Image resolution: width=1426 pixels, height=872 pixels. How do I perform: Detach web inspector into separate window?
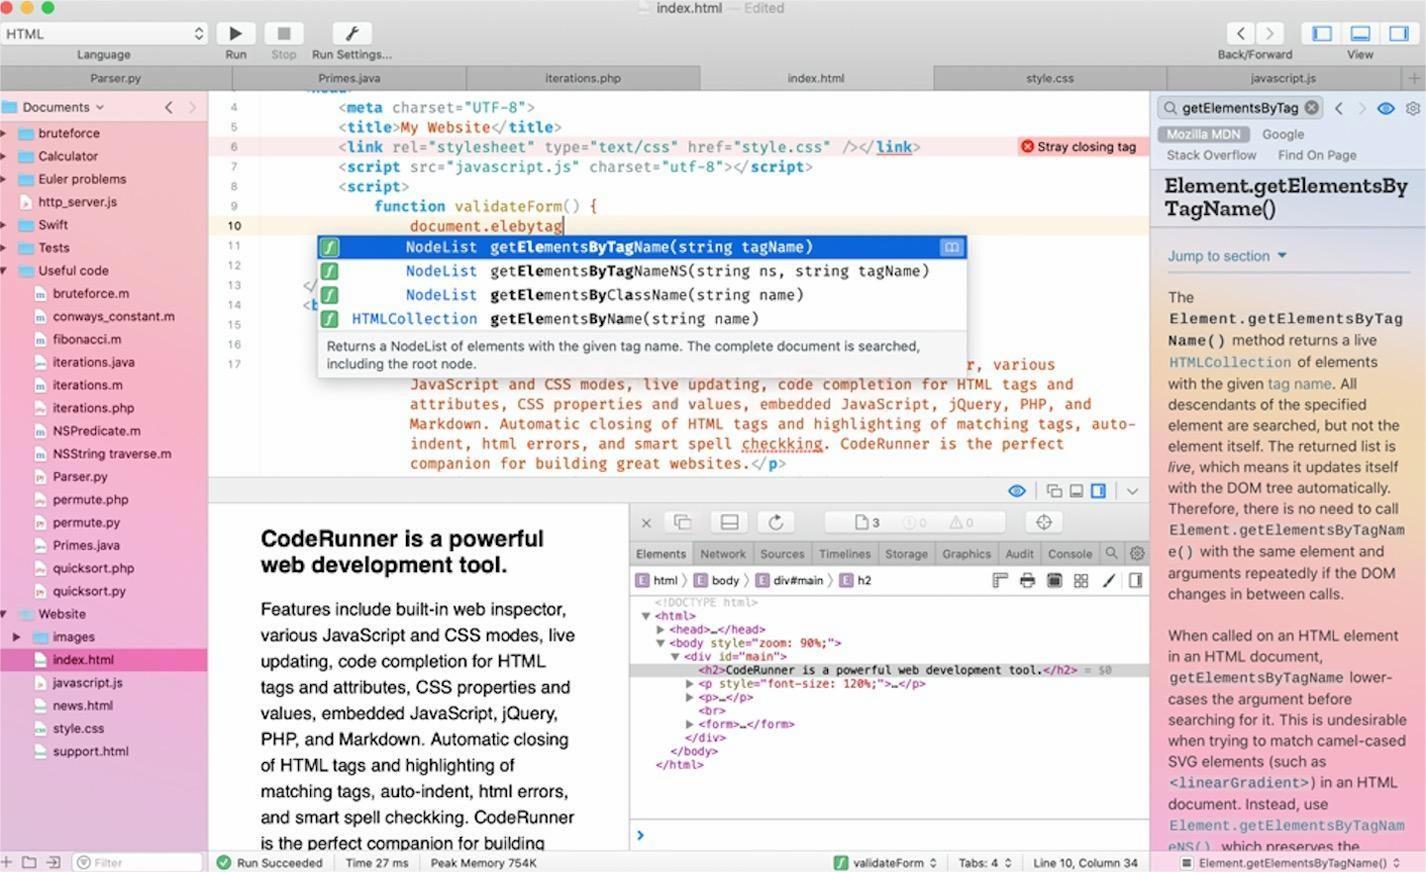click(682, 522)
